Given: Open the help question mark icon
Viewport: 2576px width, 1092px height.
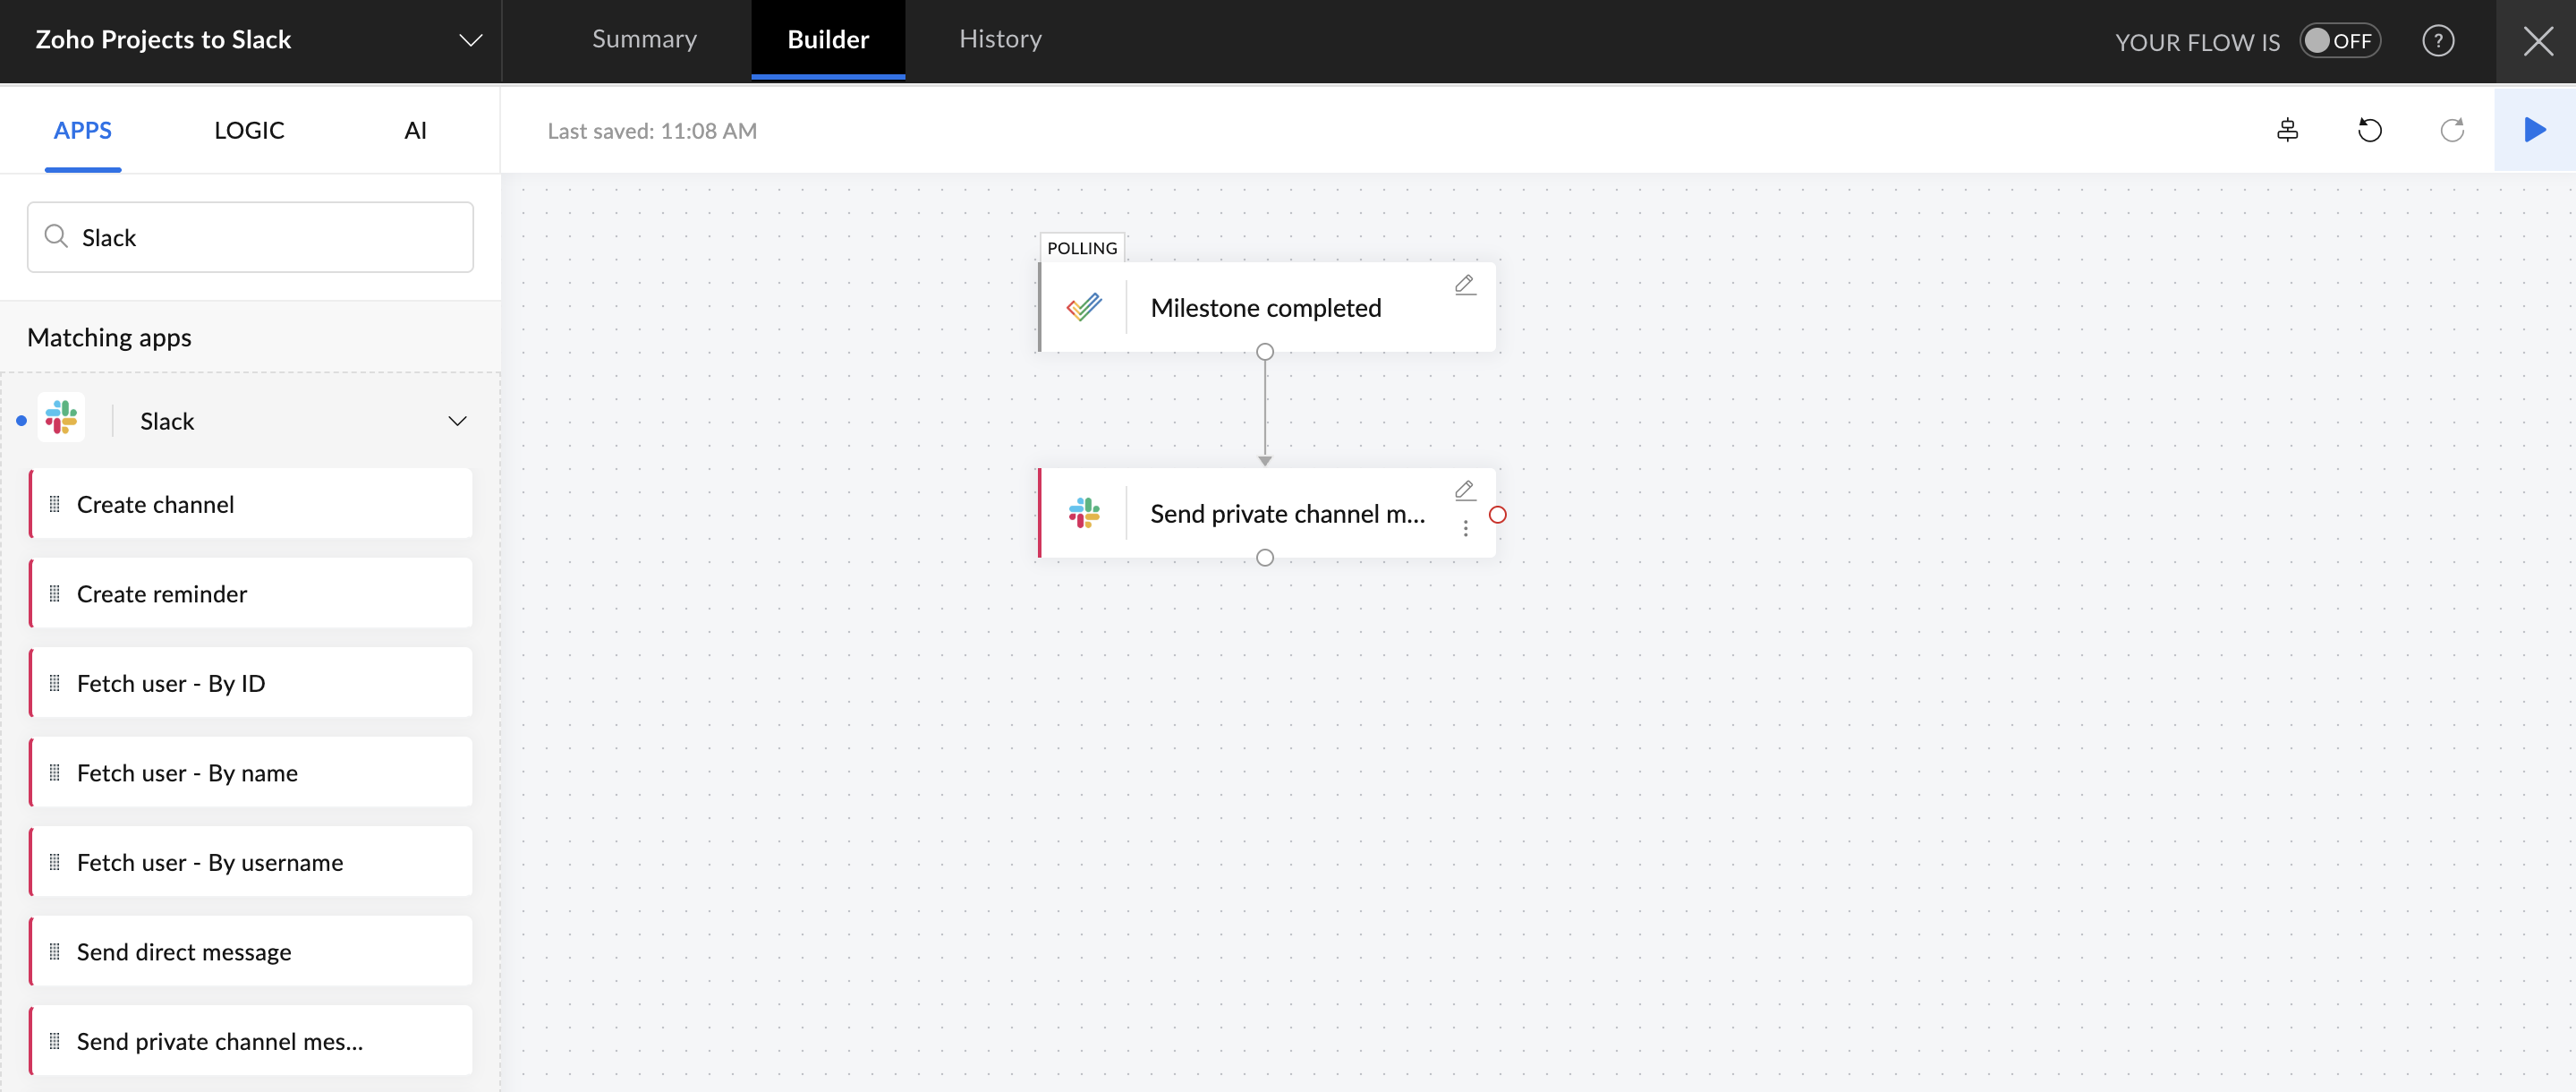Looking at the screenshot, I should (x=2437, y=41).
